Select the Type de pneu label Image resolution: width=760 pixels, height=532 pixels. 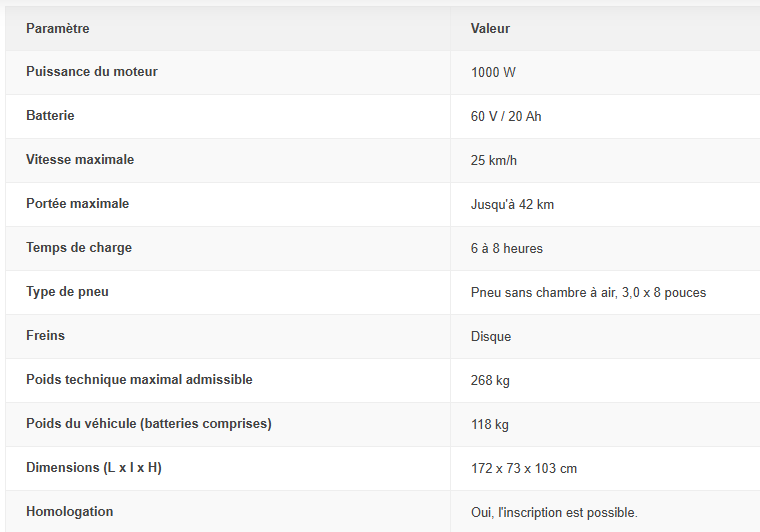pos(67,292)
